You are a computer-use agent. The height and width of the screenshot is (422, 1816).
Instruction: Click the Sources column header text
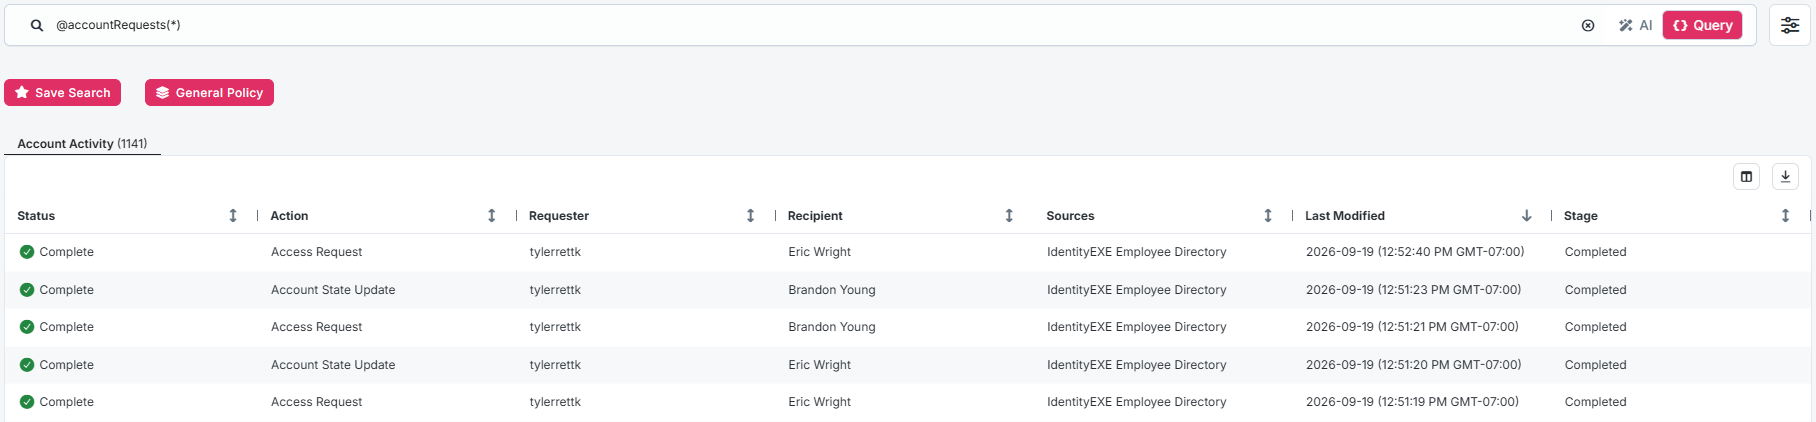[x=1070, y=216]
